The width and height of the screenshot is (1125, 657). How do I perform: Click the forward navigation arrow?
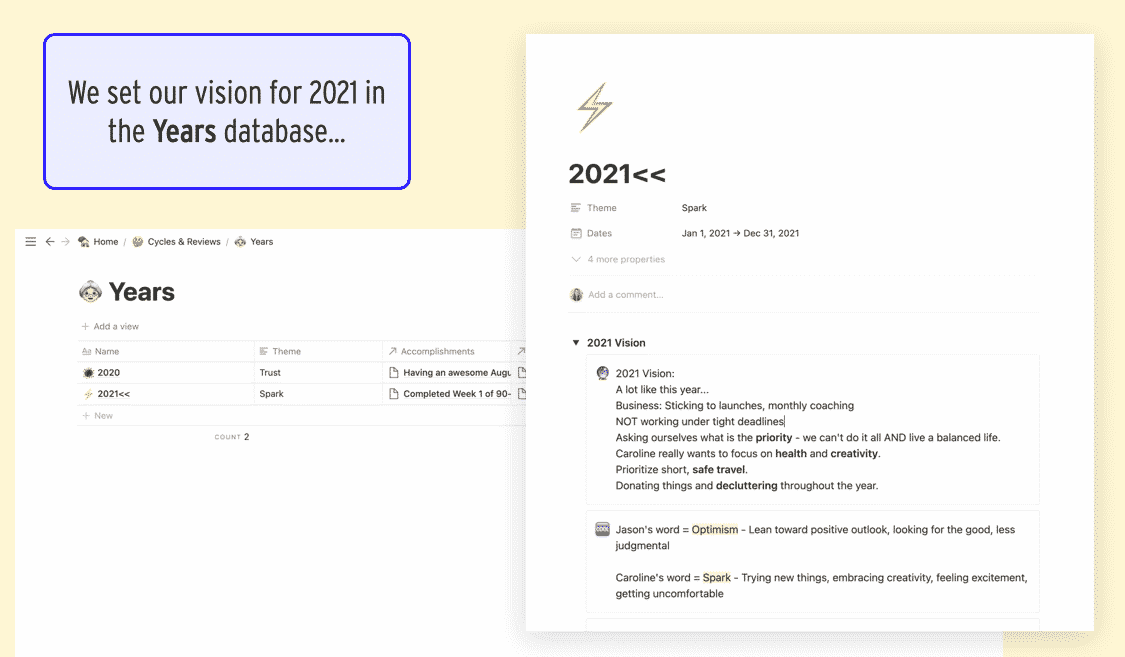tap(65, 242)
